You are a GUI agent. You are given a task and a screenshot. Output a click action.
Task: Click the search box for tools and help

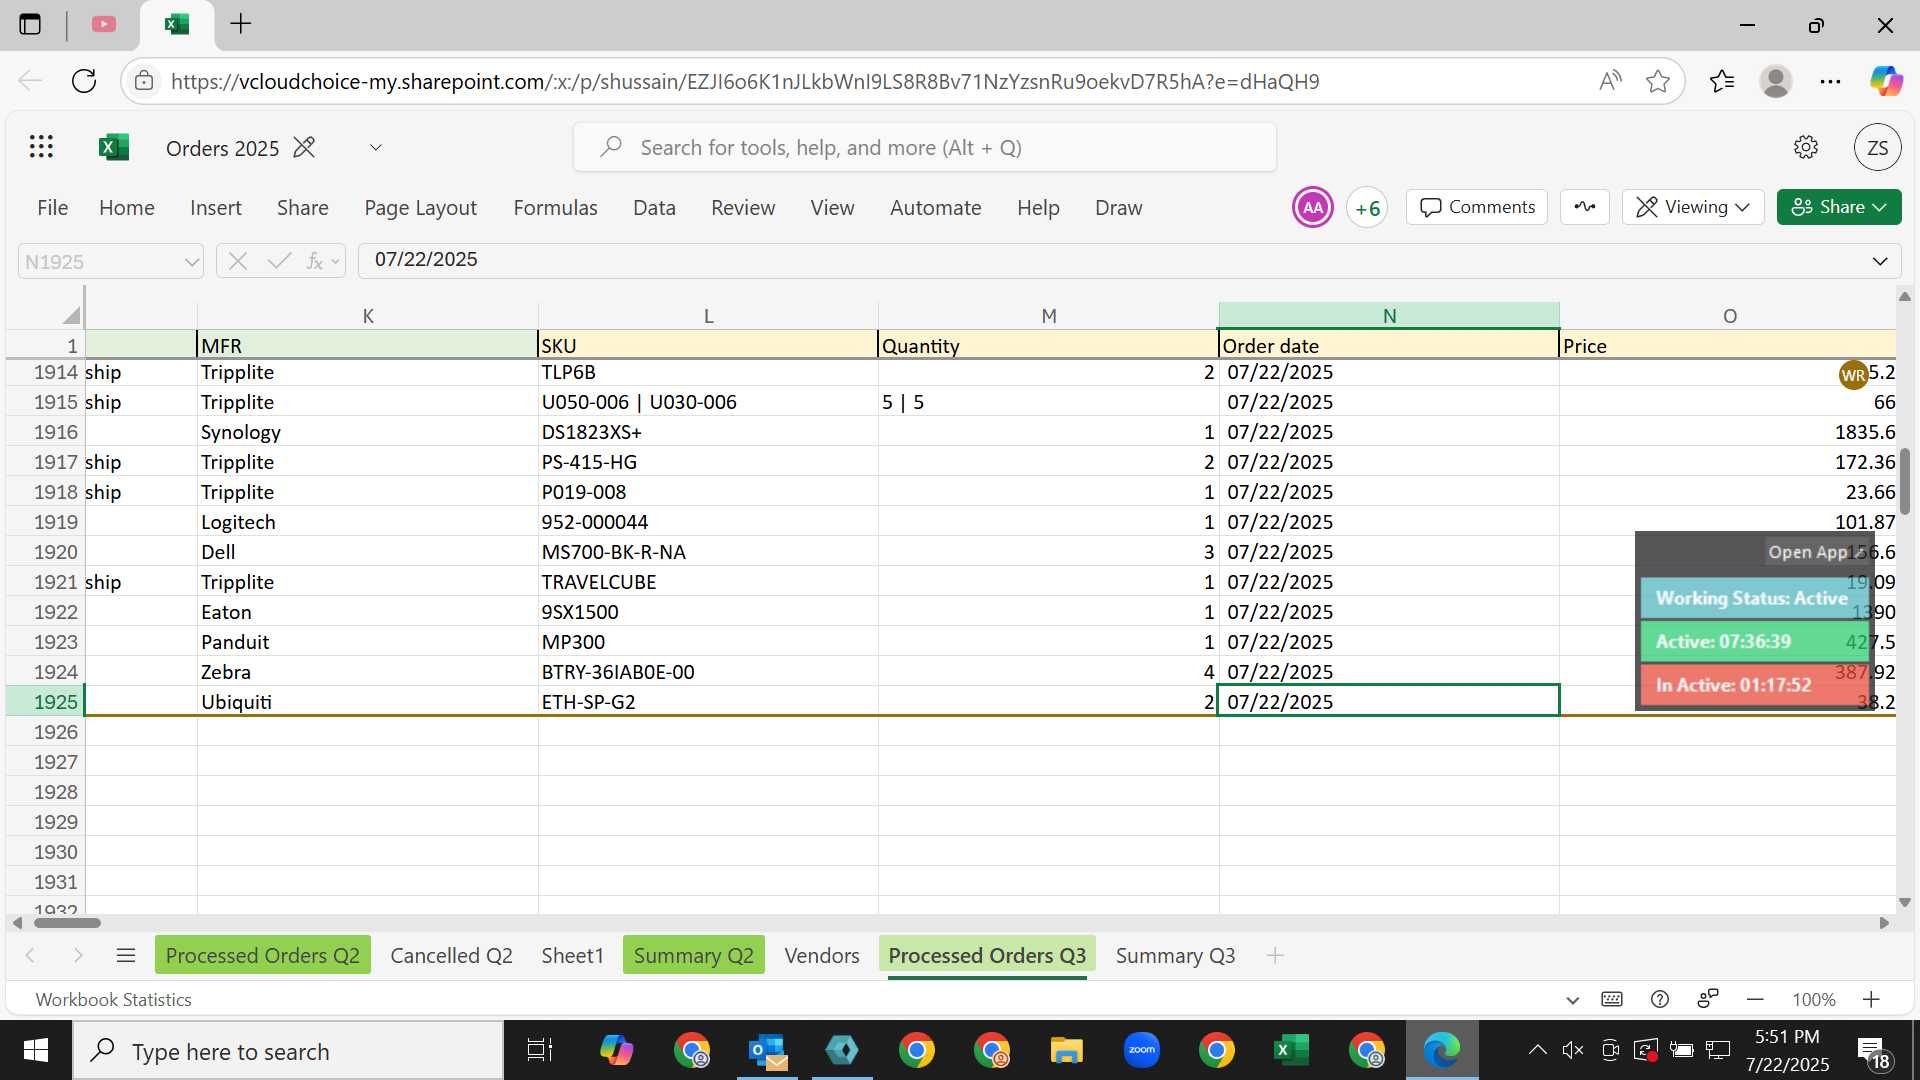pyautogui.click(x=925, y=147)
